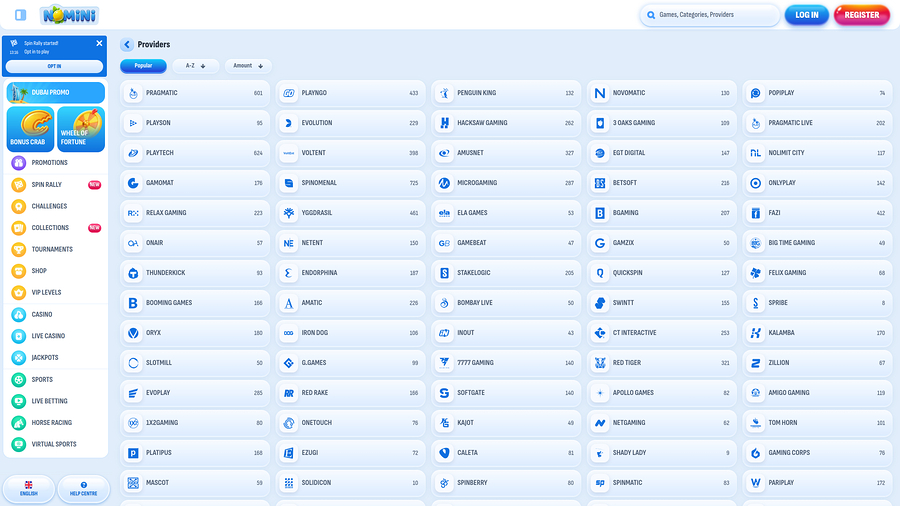Open the Promotions sidebar icon
The height and width of the screenshot is (506, 900).
18,163
